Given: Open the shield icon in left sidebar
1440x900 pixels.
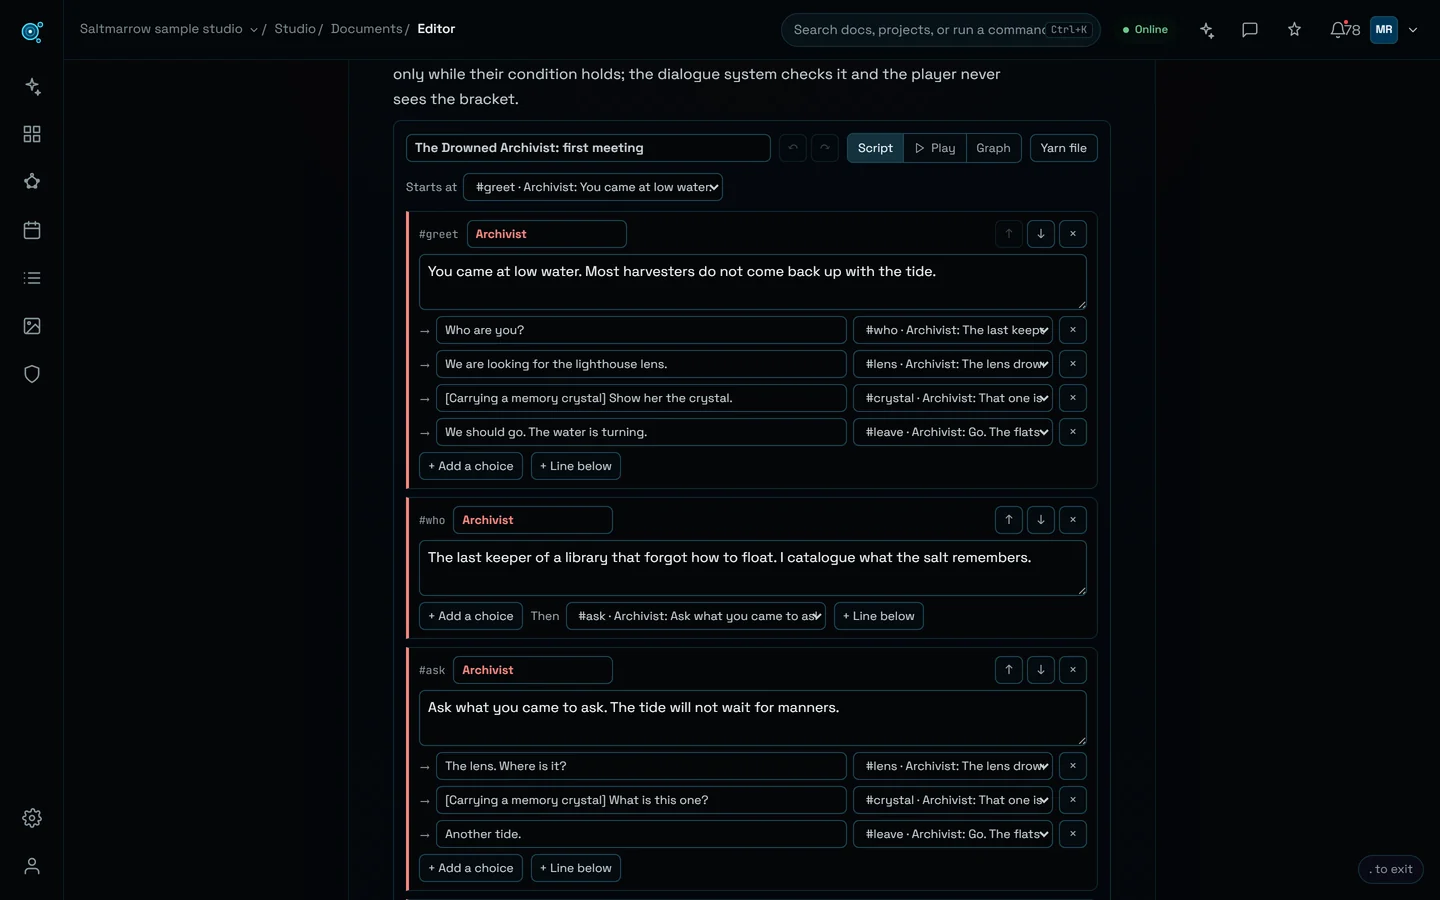Looking at the screenshot, I should click(32, 374).
